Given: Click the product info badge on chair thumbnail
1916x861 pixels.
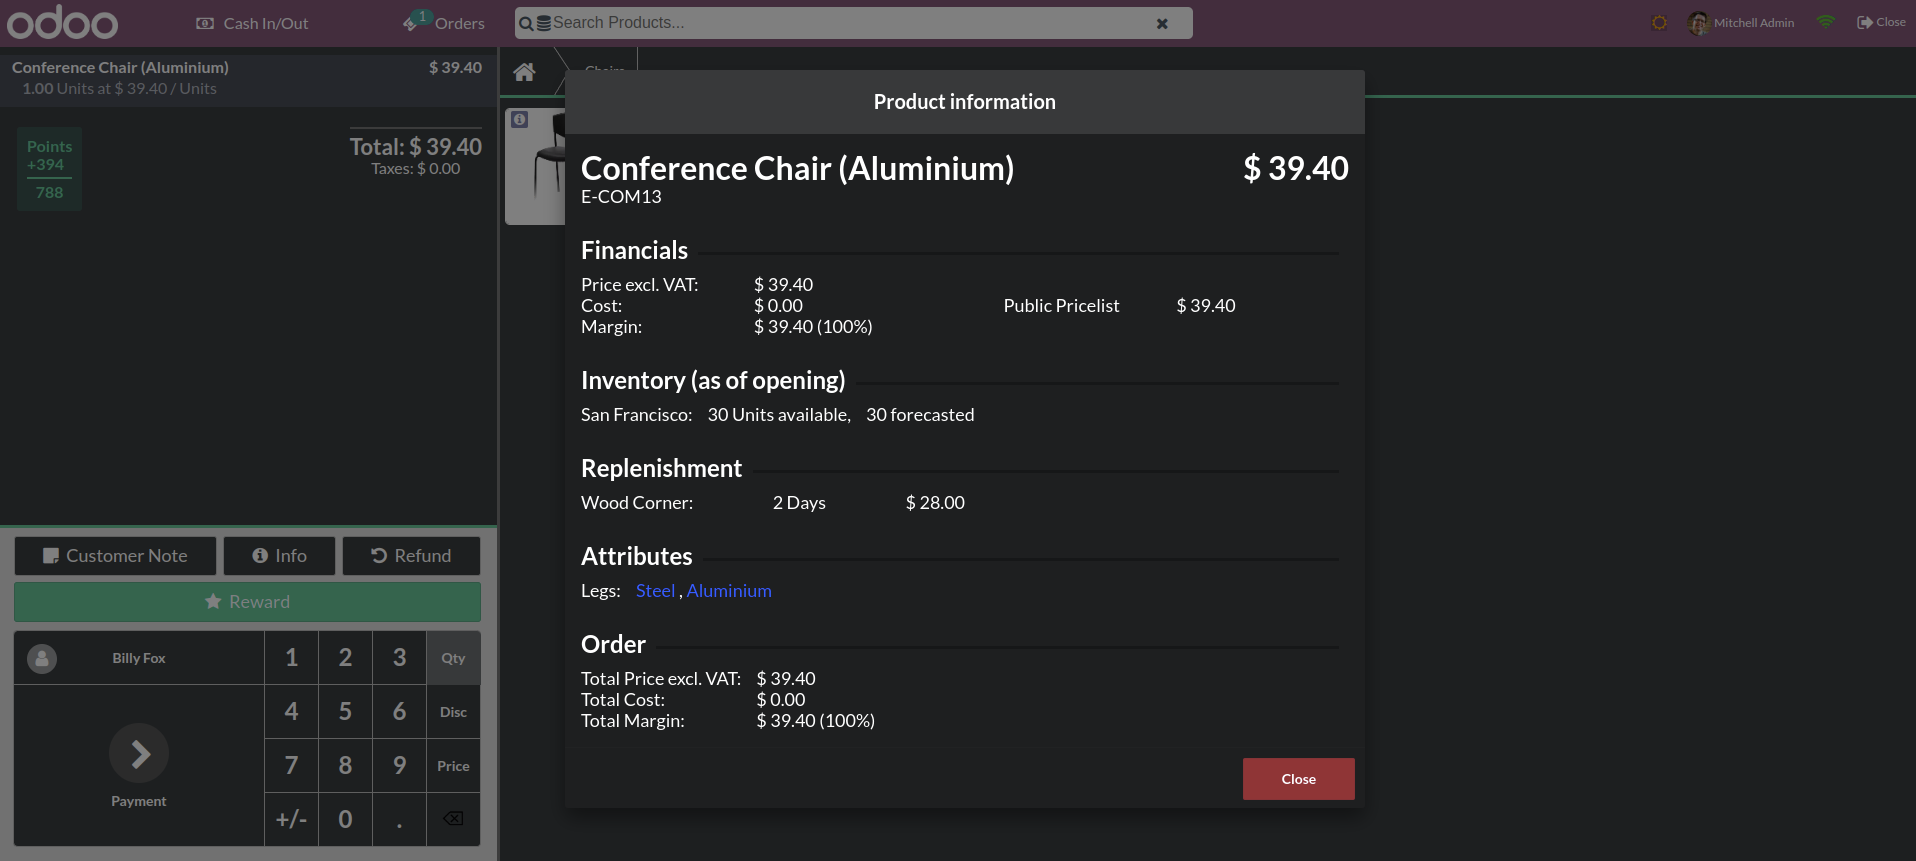Looking at the screenshot, I should click(520, 120).
